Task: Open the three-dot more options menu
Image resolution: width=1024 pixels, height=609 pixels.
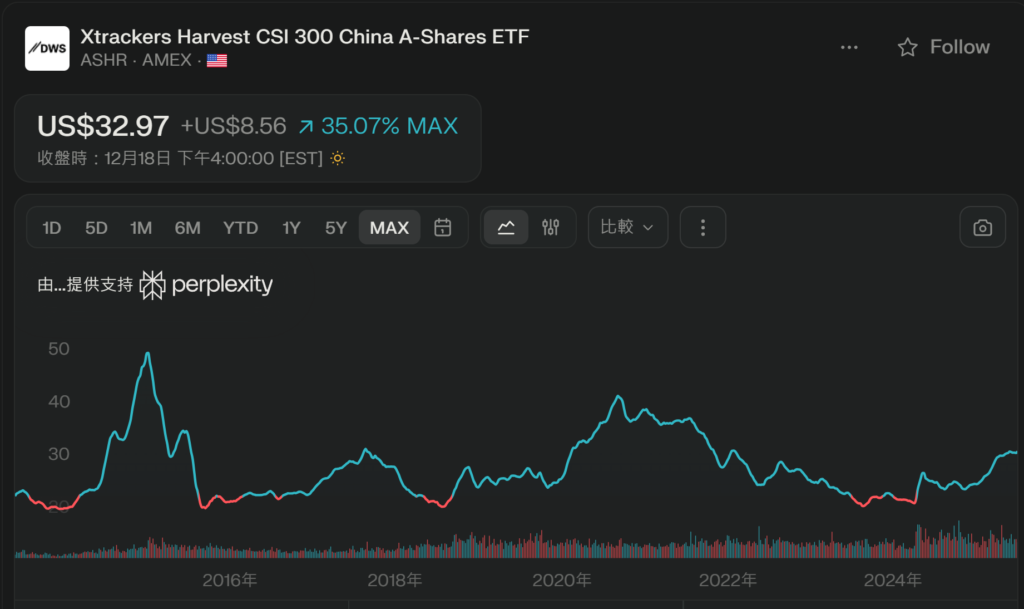Action: tap(849, 47)
